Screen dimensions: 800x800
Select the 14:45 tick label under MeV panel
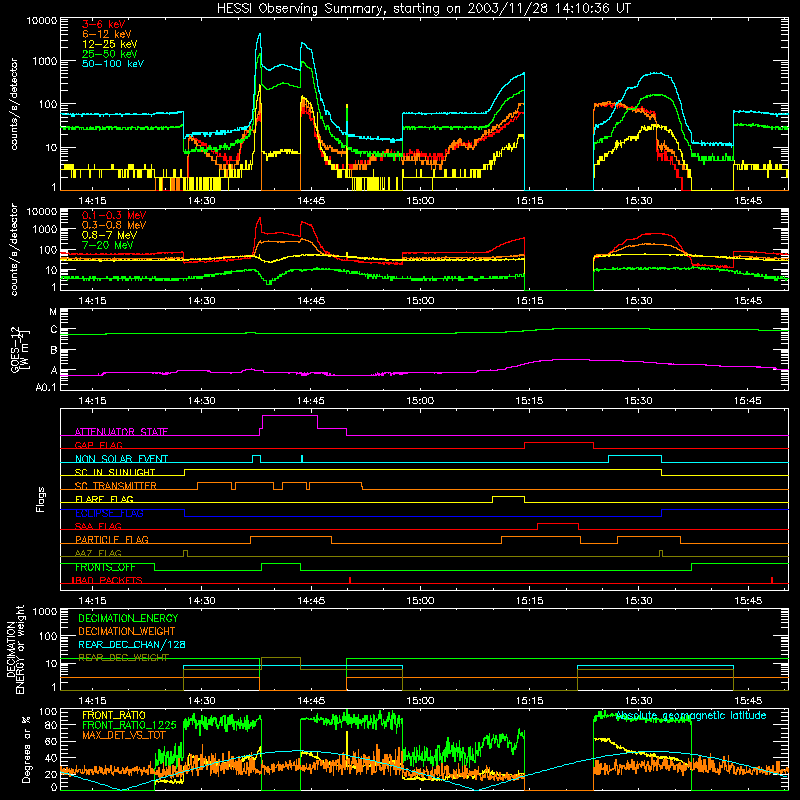pos(311,301)
